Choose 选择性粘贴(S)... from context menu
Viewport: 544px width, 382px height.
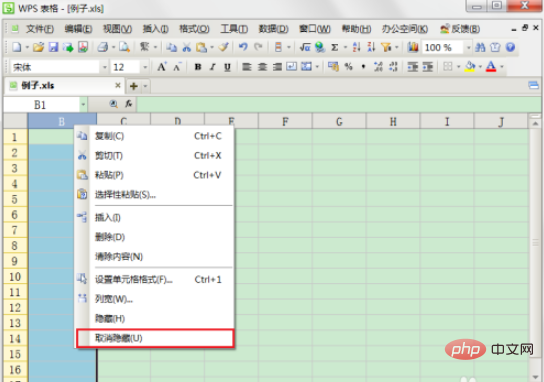coord(155,194)
